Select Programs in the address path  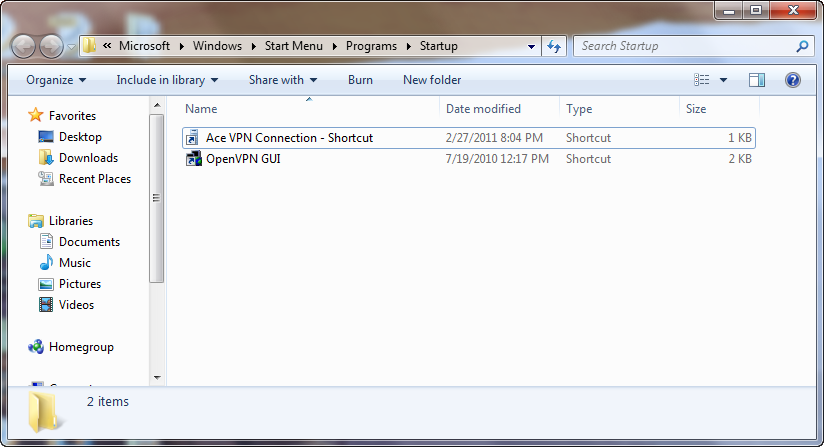[371, 46]
